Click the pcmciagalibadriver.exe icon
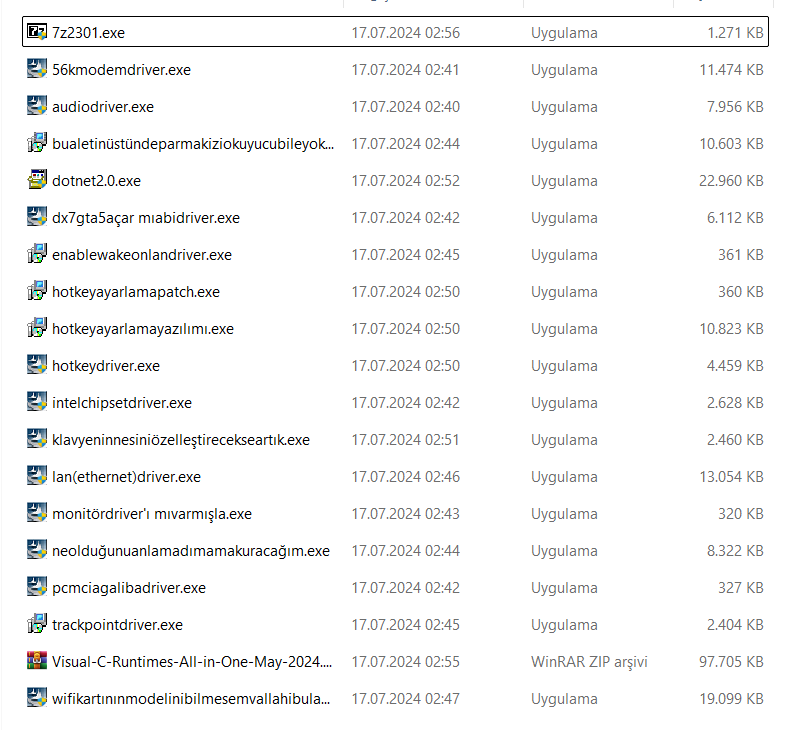The image size is (801, 730). 37,587
